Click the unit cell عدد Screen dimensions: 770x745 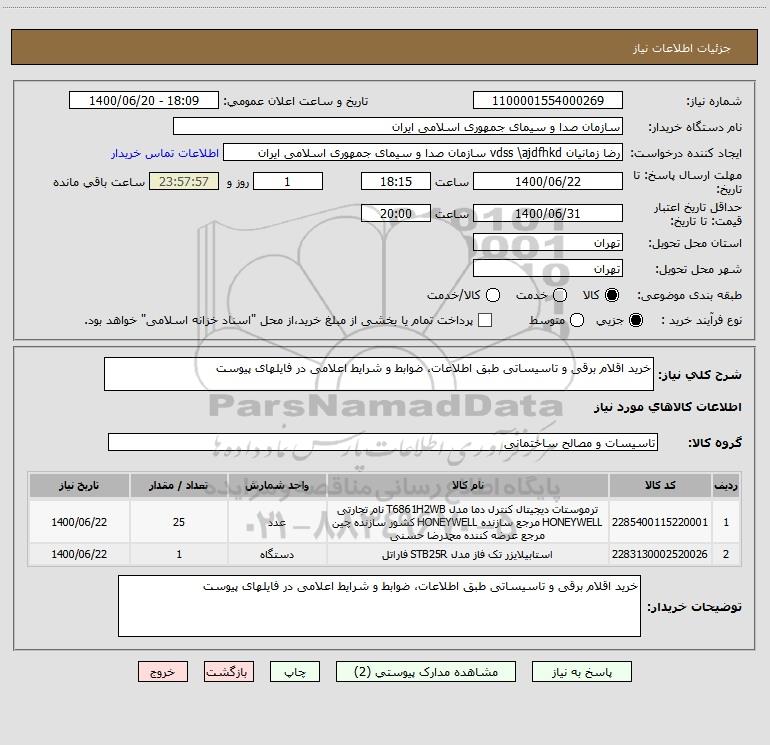click(277, 522)
